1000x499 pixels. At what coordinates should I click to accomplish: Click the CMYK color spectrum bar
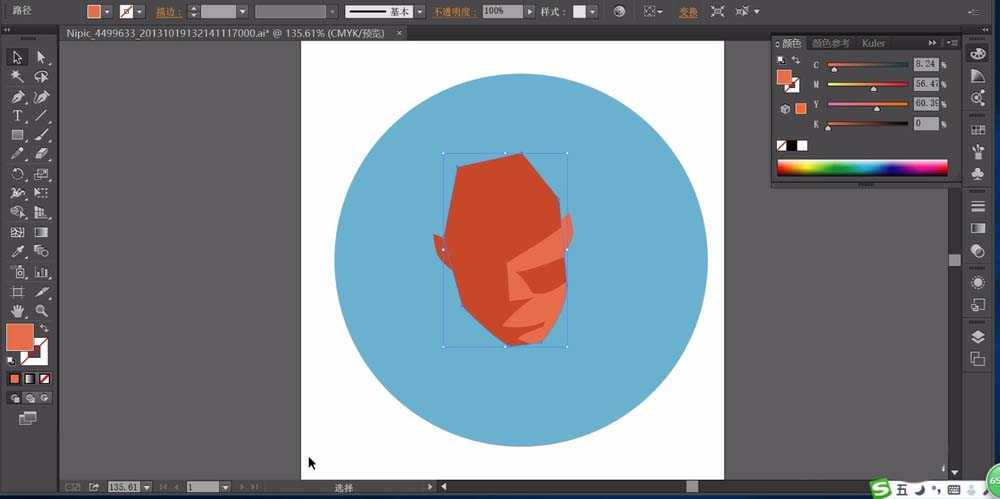[x=862, y=167]
